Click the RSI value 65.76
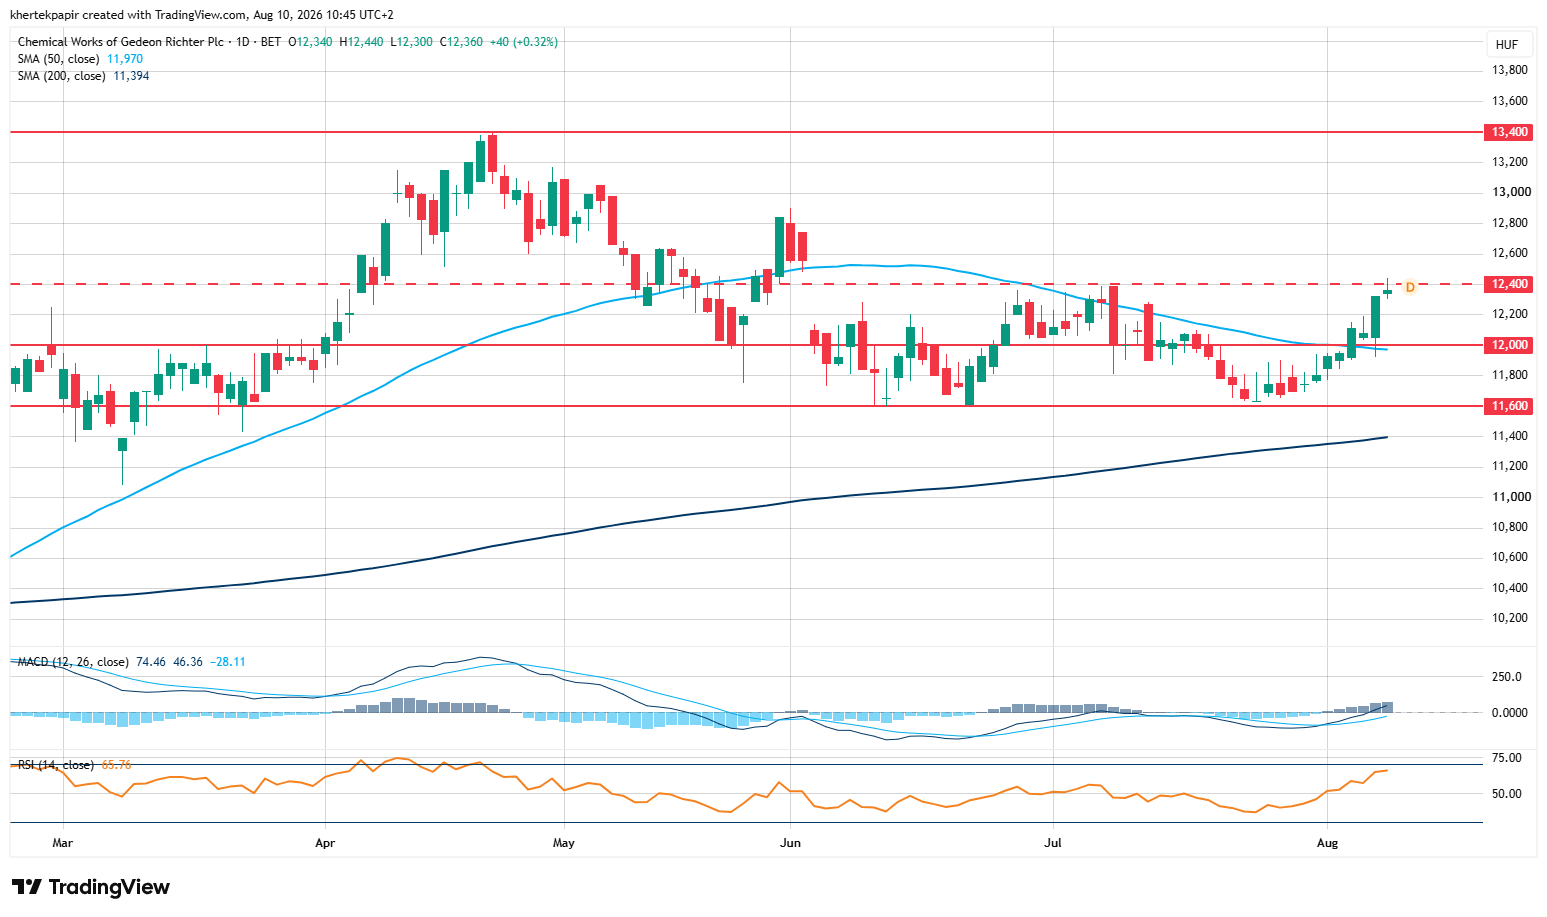The height and width of the screenshot is (917, 1547). (x=117, y=765)
